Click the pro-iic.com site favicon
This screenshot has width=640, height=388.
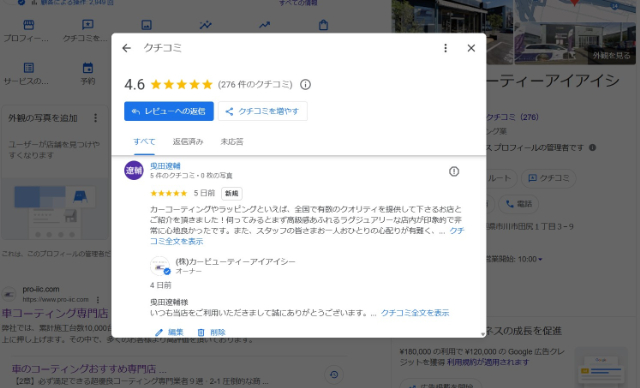point(9,294)
